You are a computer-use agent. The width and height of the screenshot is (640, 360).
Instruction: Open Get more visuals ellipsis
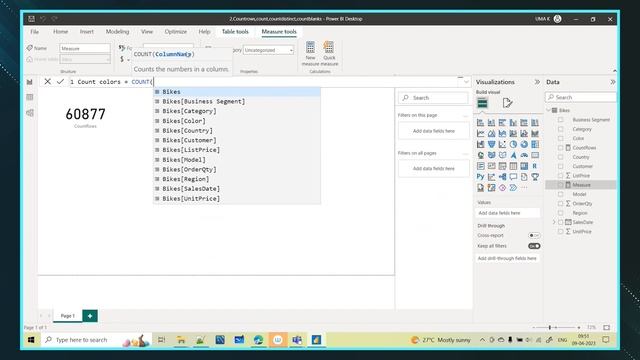click(524, 188)
